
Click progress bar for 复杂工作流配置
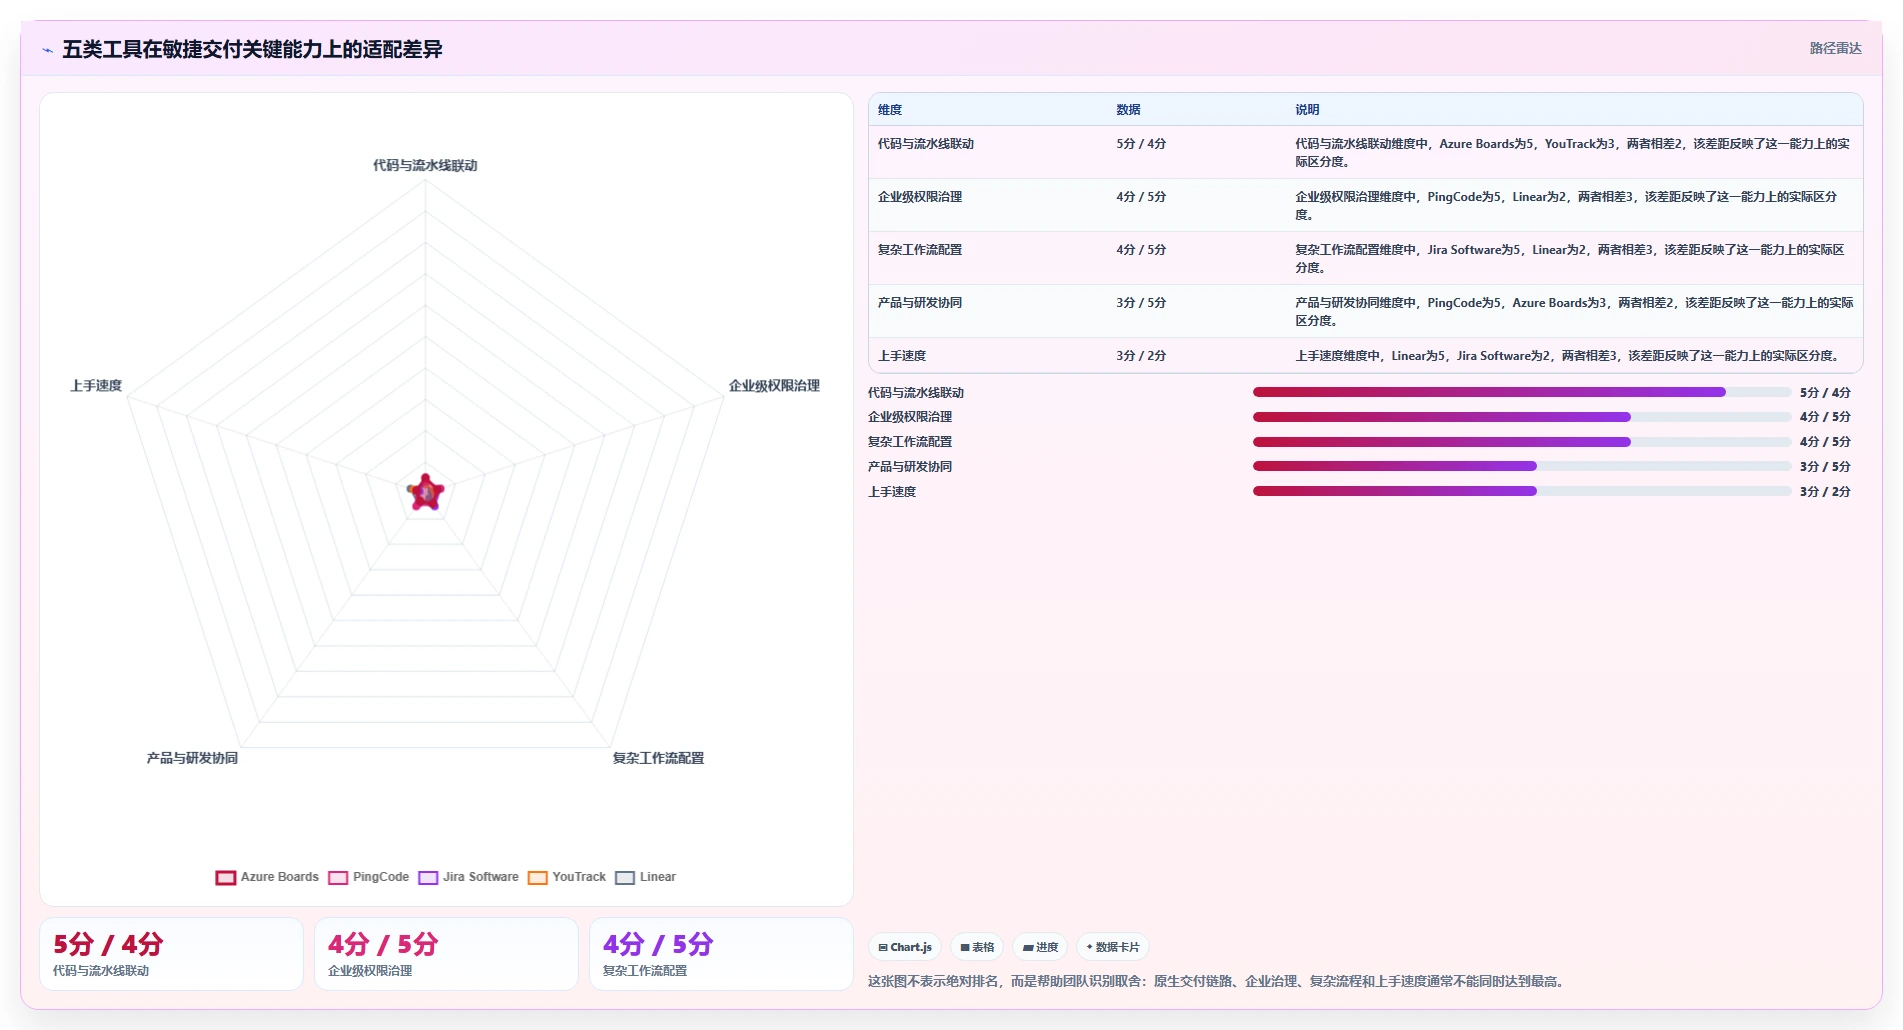(1522, 442)
